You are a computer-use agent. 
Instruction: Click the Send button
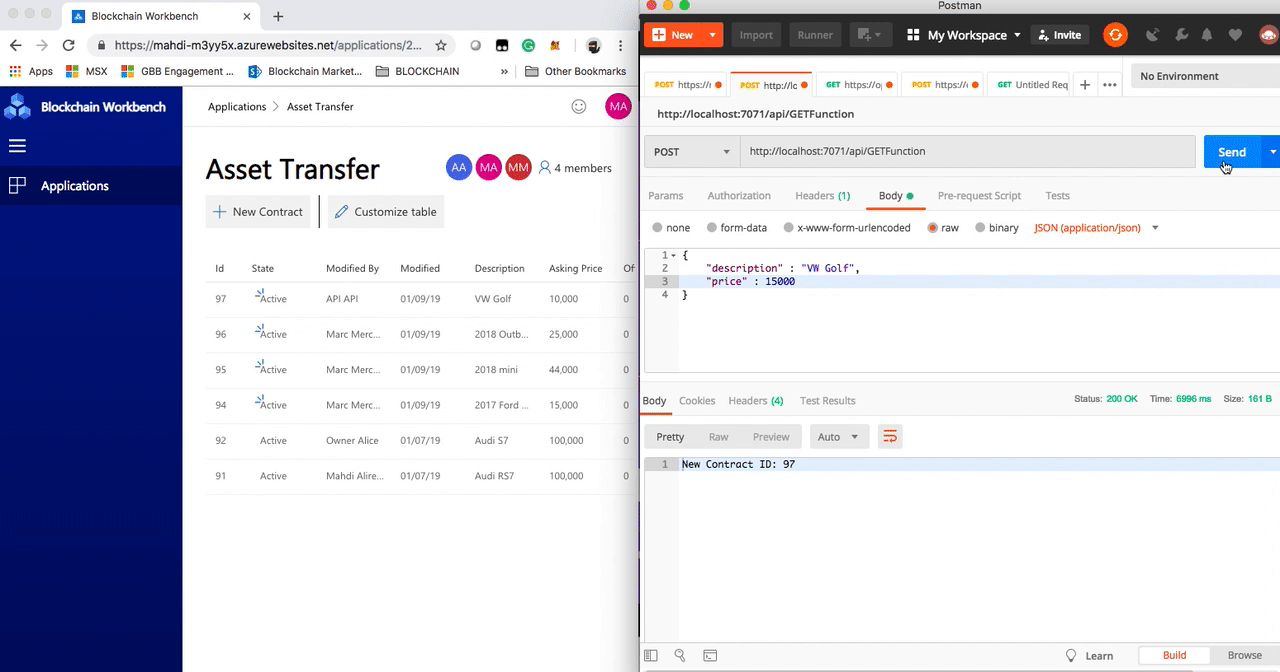tap(1233, 152)
